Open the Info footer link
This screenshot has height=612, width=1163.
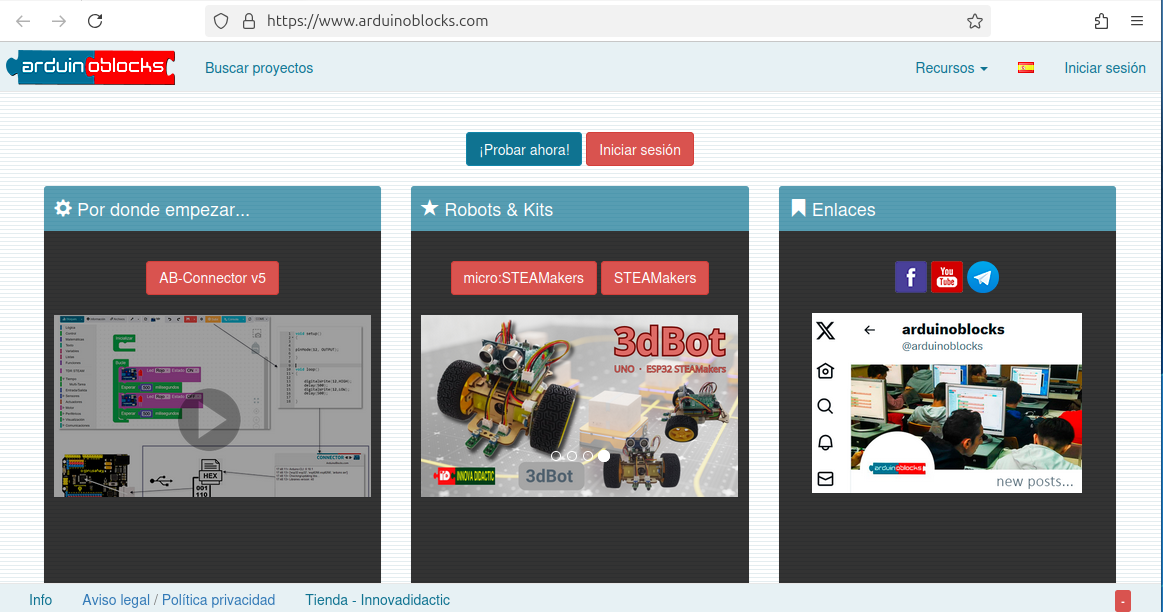coord(41,599)
